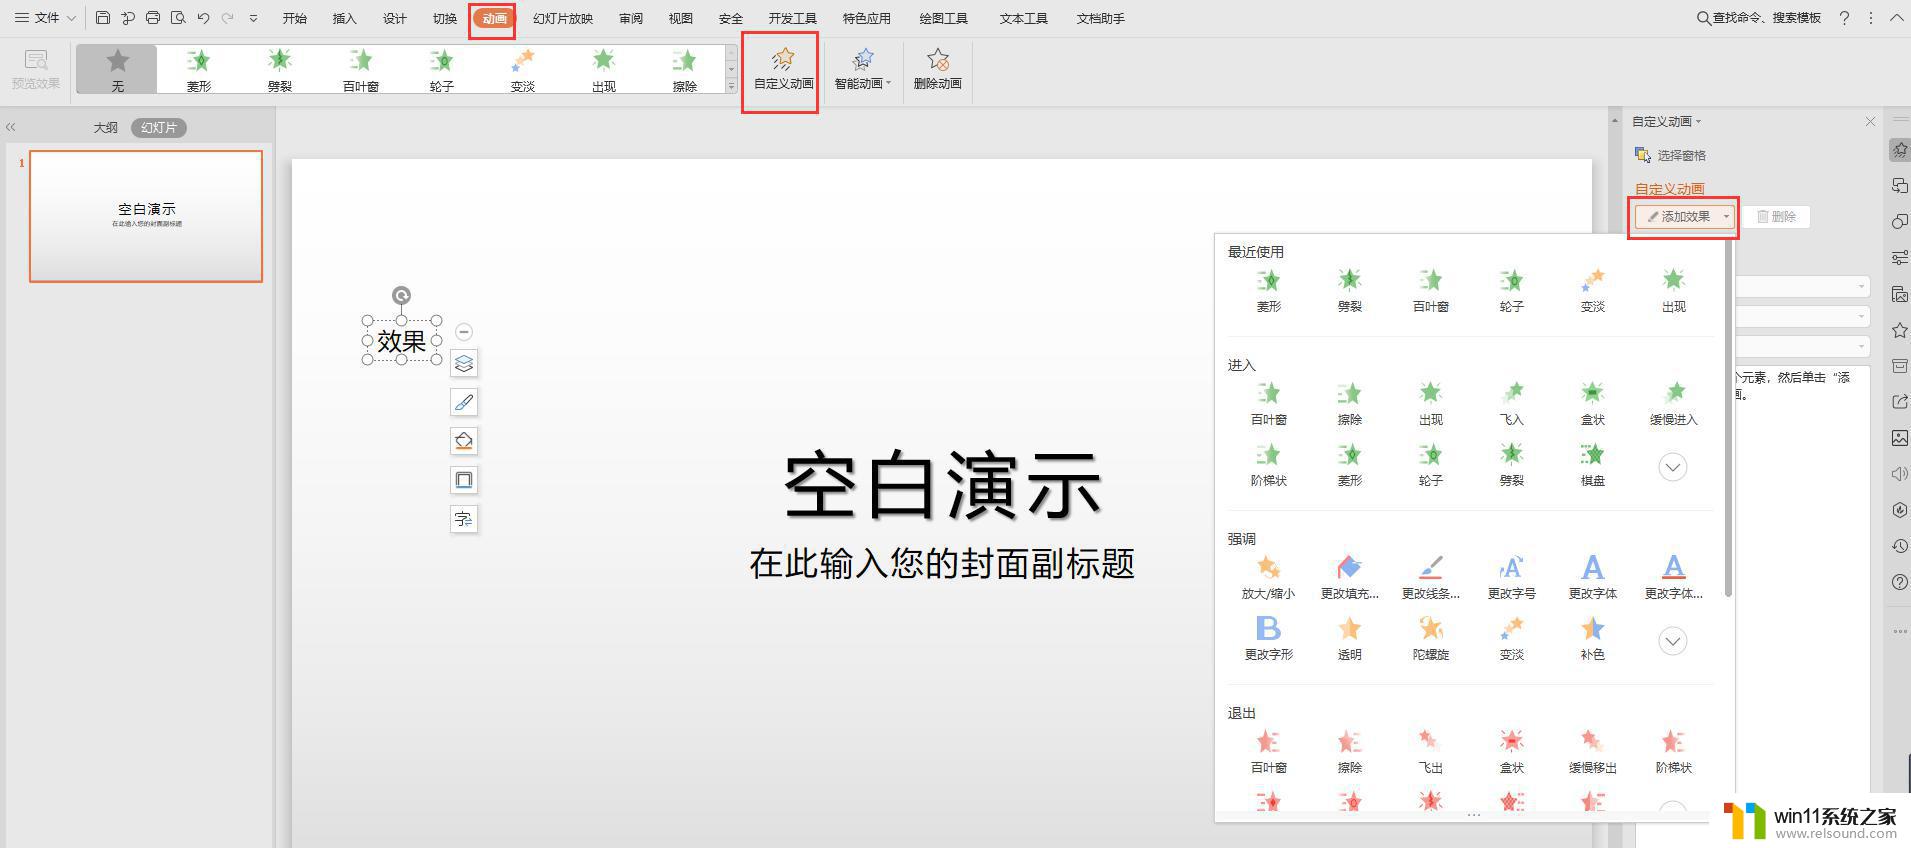Click the rotate handle above 效果 text box
This screenshot has width=1911, height=848.
401,295
